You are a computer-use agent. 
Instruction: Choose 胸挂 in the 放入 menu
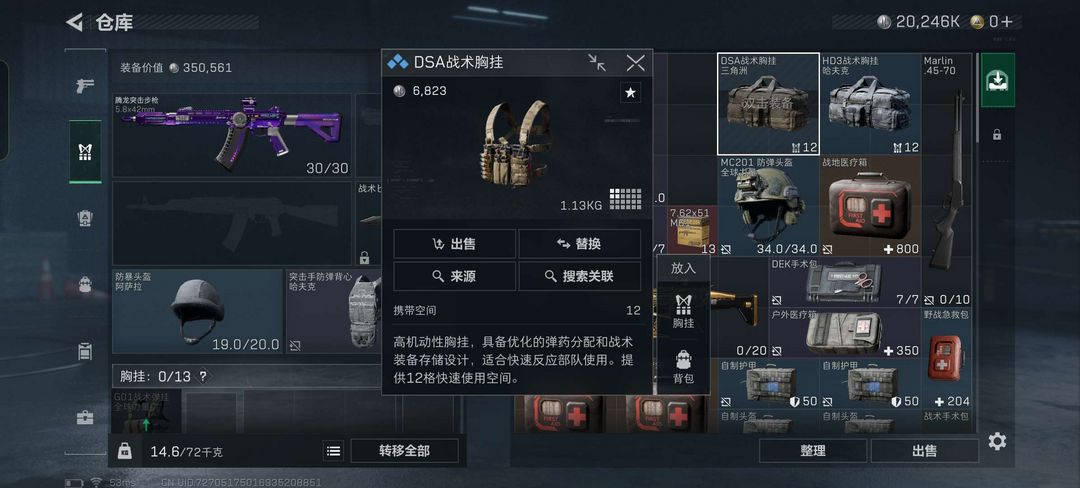tap(683, 310)
